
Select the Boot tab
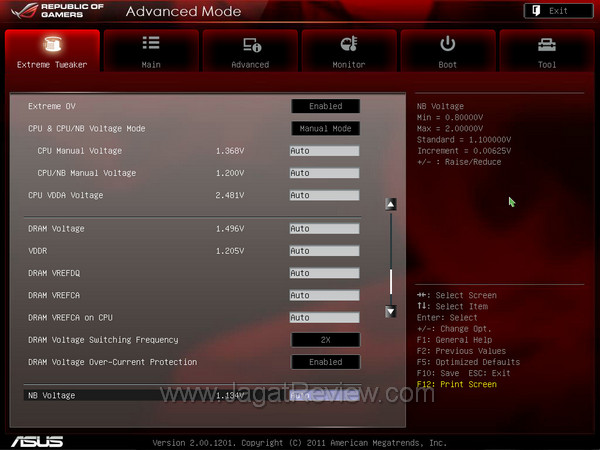point(448,51)
